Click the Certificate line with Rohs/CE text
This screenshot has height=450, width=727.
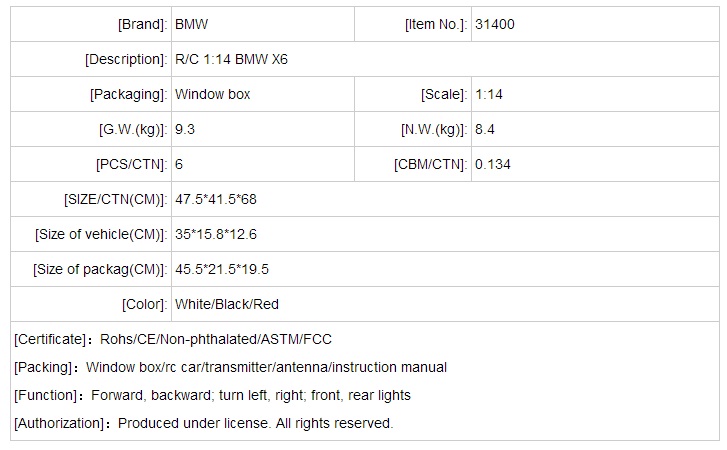[x=172, y=340]
